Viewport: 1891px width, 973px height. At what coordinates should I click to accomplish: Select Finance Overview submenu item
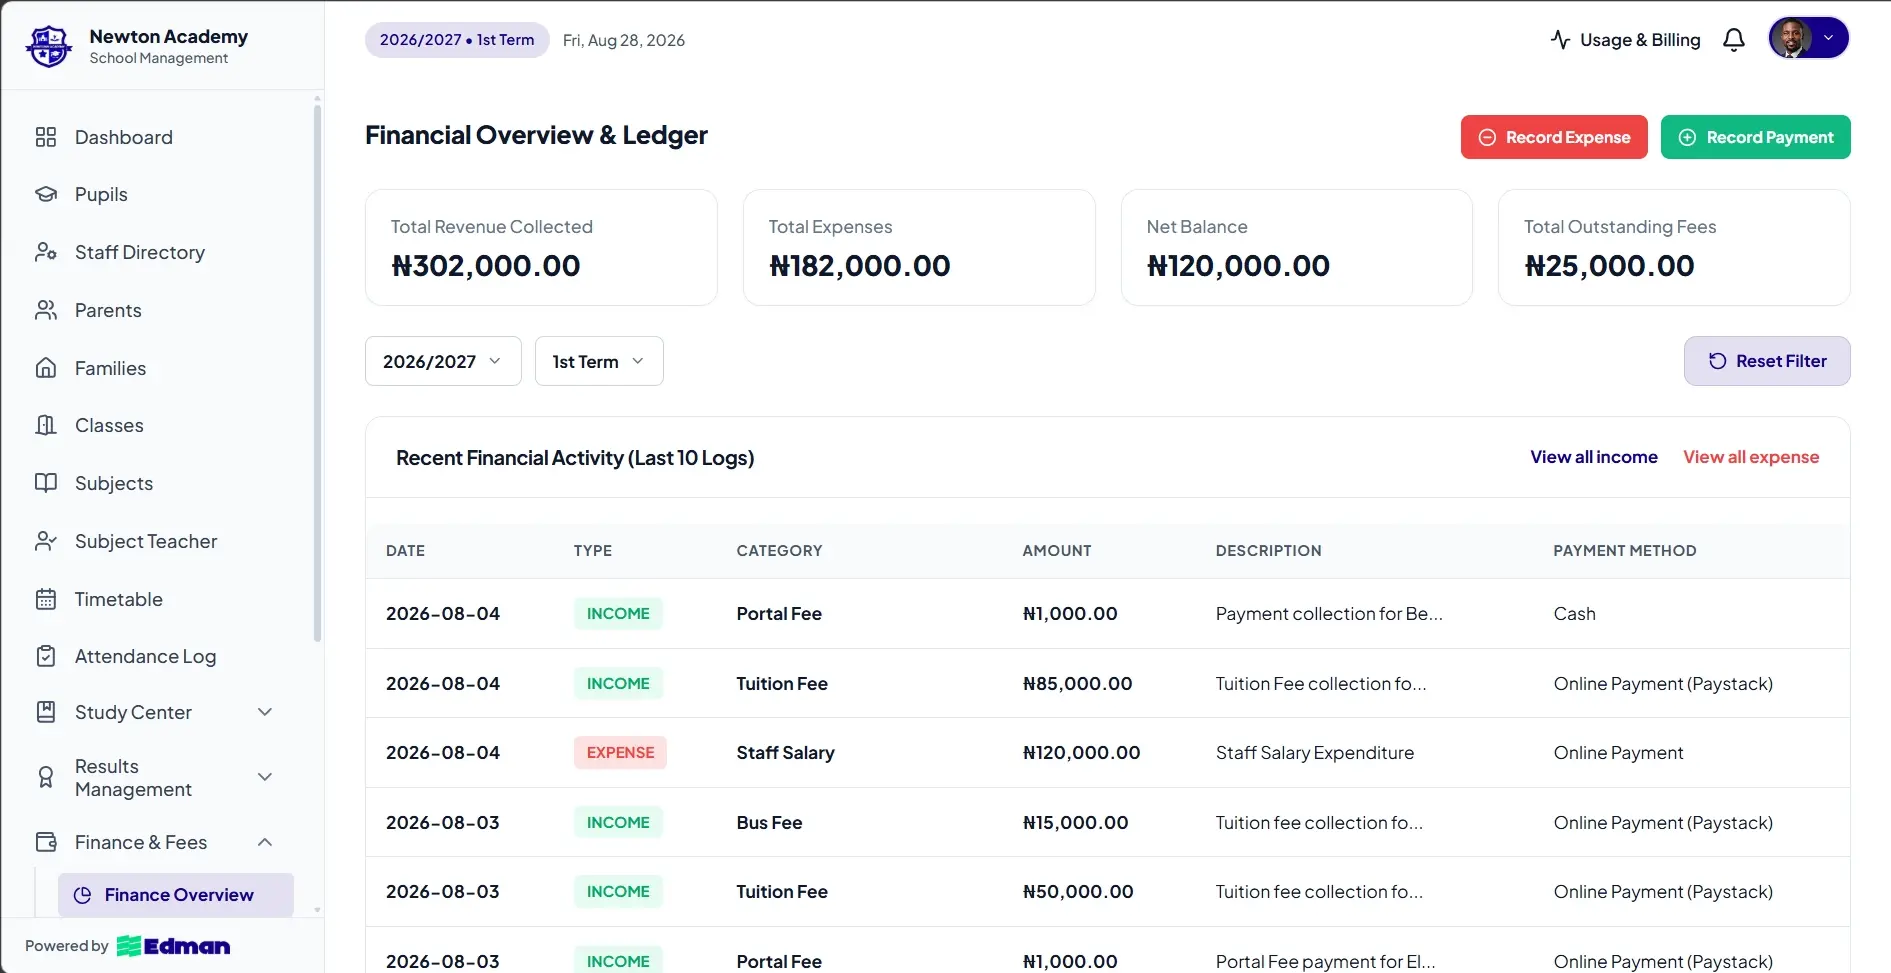tap(176, 895)
